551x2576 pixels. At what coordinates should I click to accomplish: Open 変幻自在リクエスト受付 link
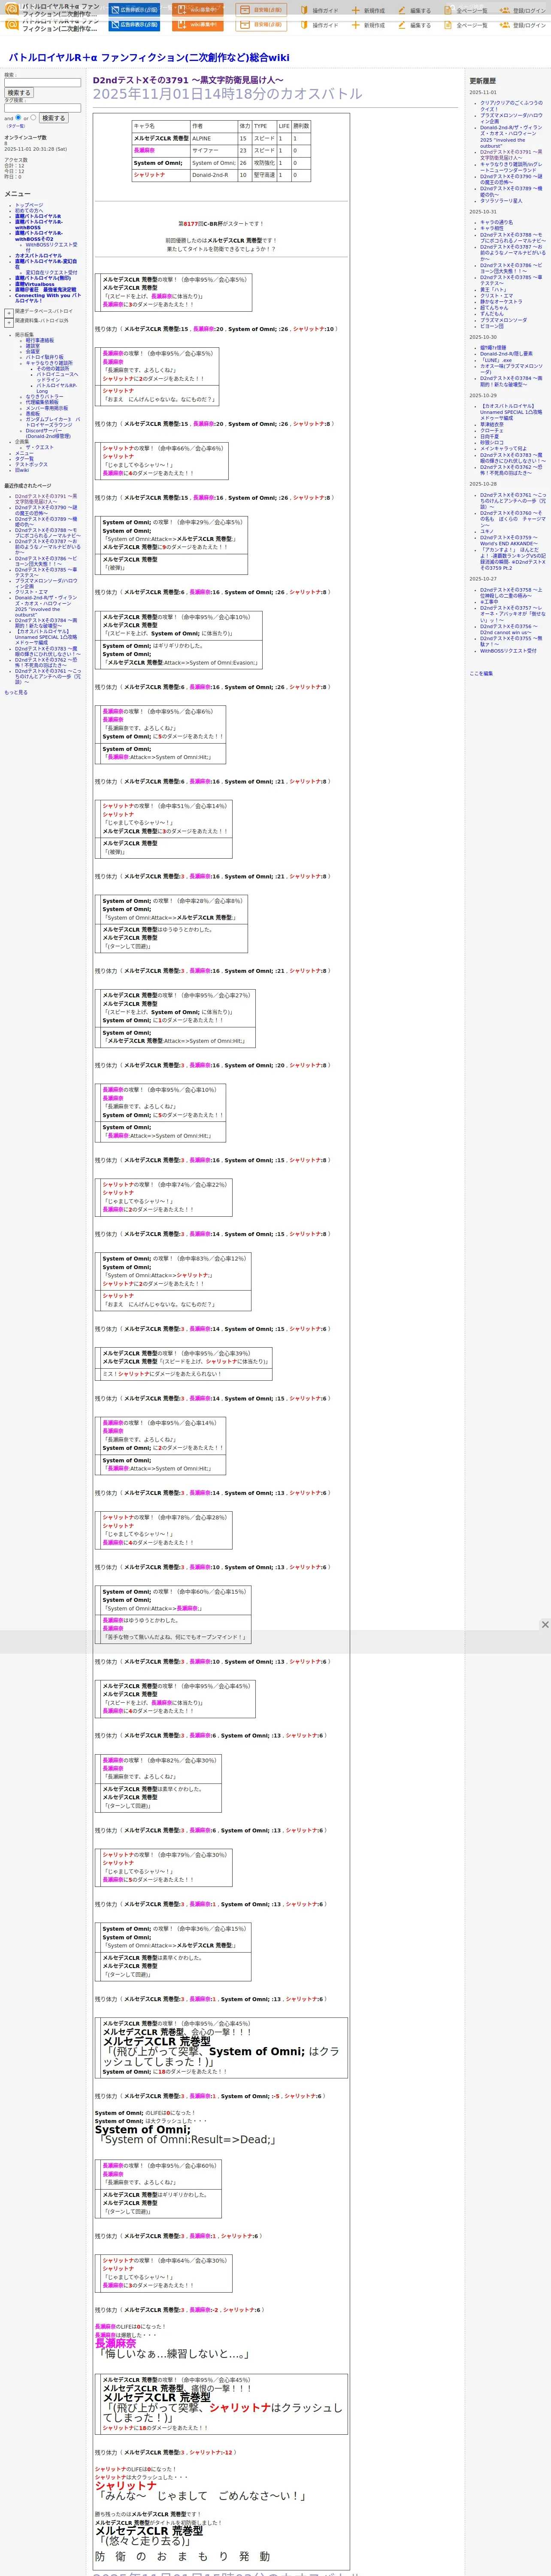(x=51, y=272)
